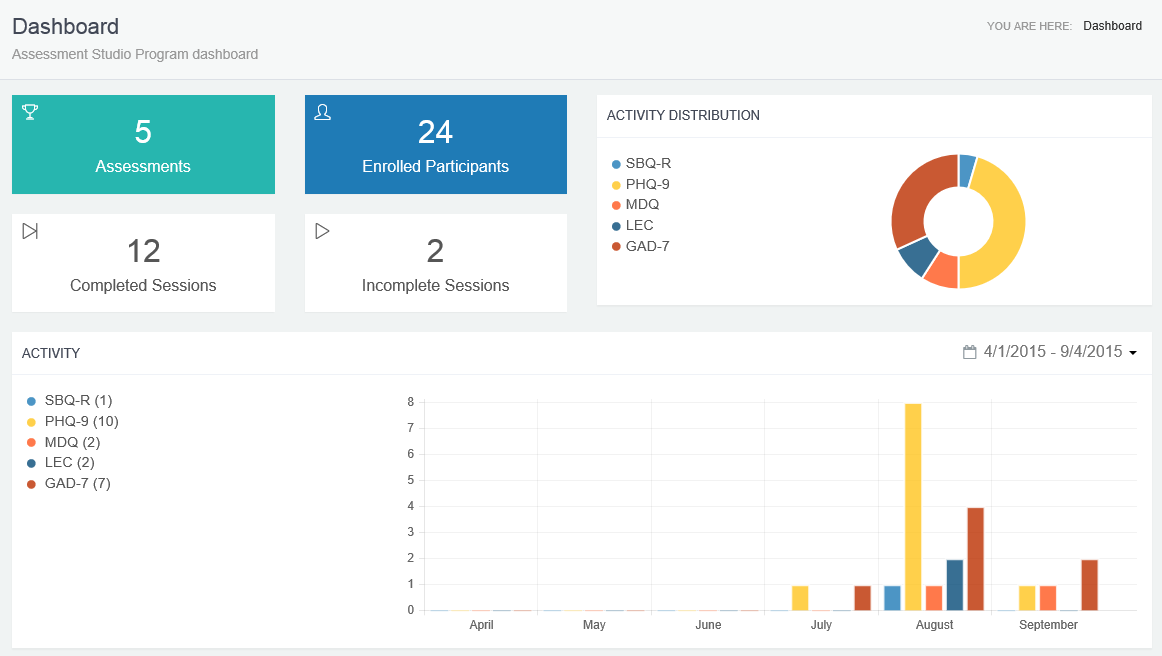
Task: Click PHQ-9 in Activity Distribution legend
Action: click(647, 184)
